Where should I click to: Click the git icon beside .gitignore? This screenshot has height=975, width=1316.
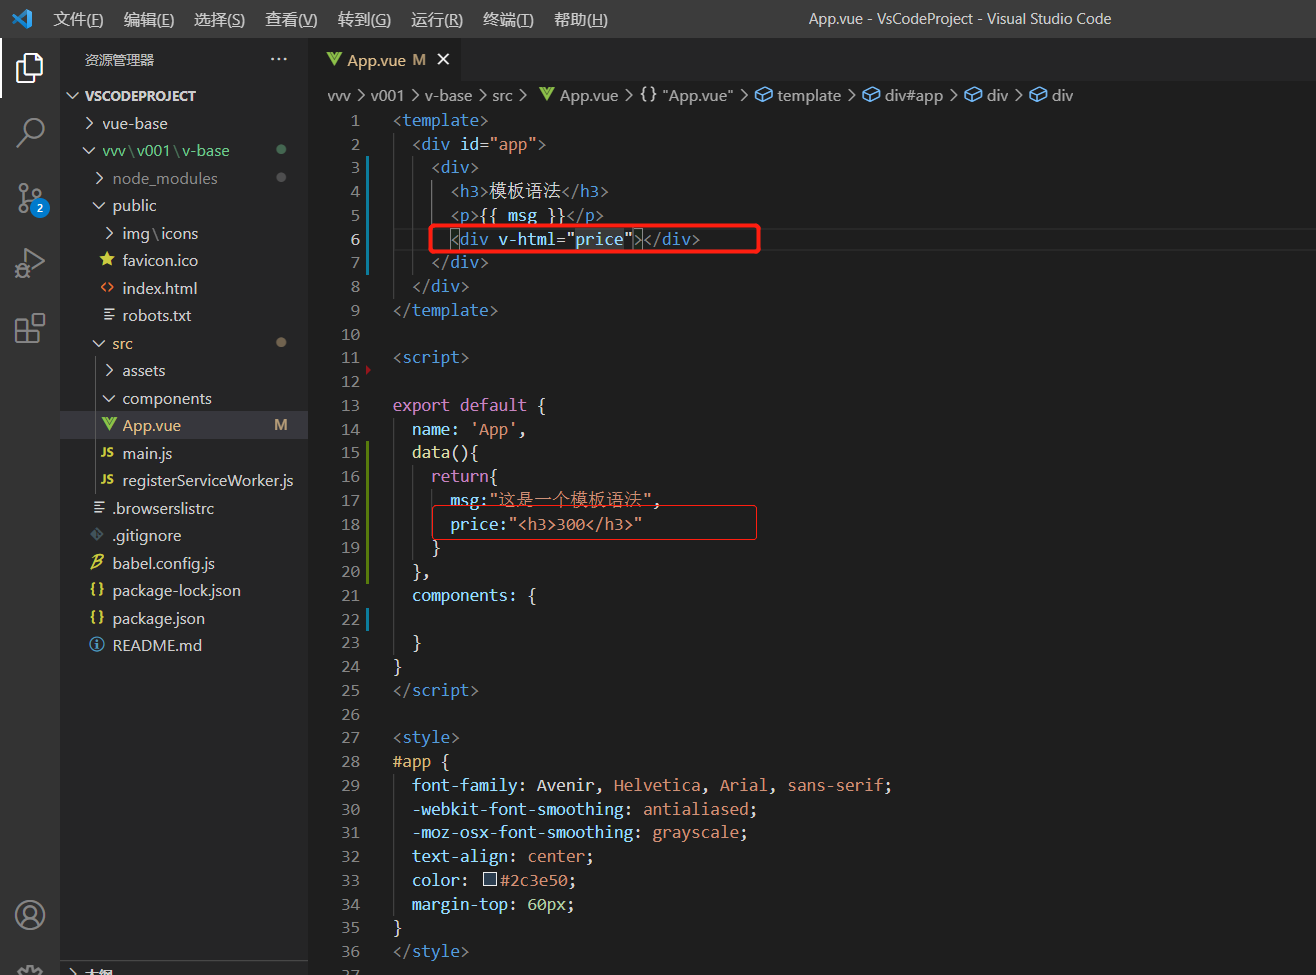click(97, 535)
